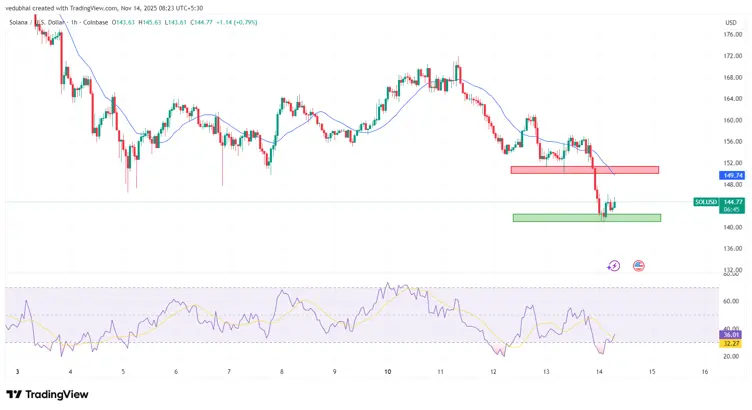Click the green 144.77 current price label

click(733, 200)
